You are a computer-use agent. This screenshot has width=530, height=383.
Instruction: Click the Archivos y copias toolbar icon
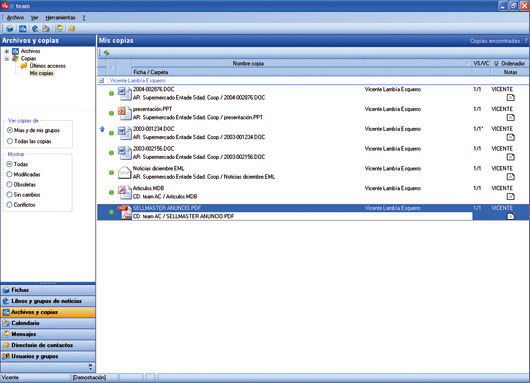click(22, 29)
